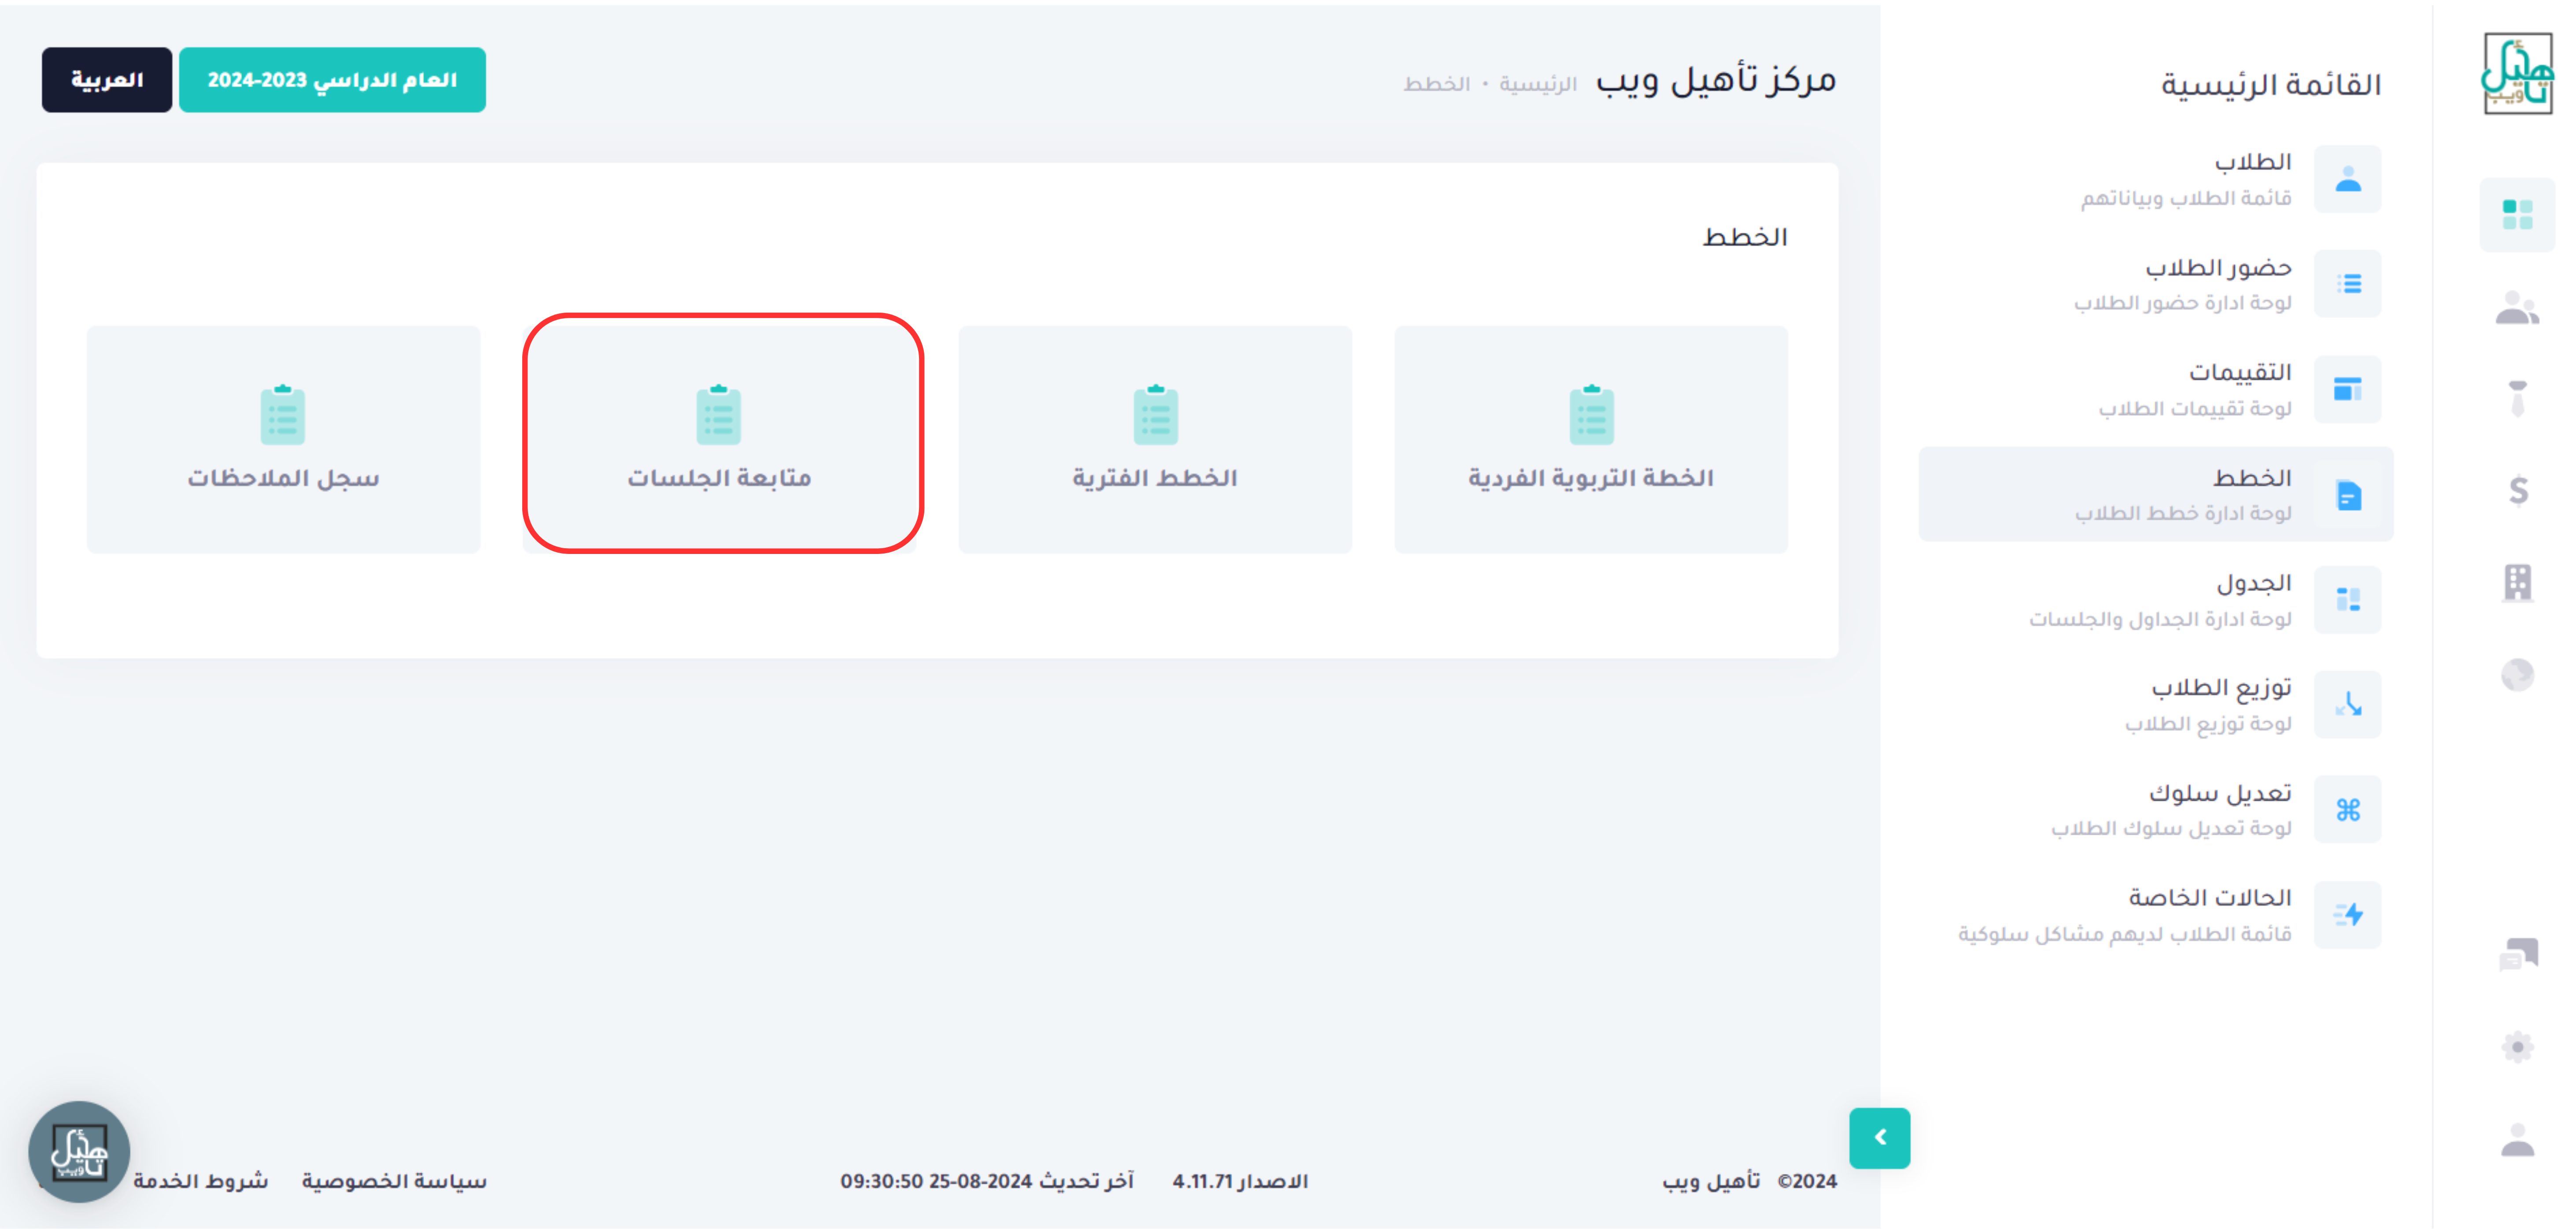Image resolution: width=2576 pixels, height=1229 pixels.
Task: Open the متابعة الجلسات card label
Action: tap(719, 478)
